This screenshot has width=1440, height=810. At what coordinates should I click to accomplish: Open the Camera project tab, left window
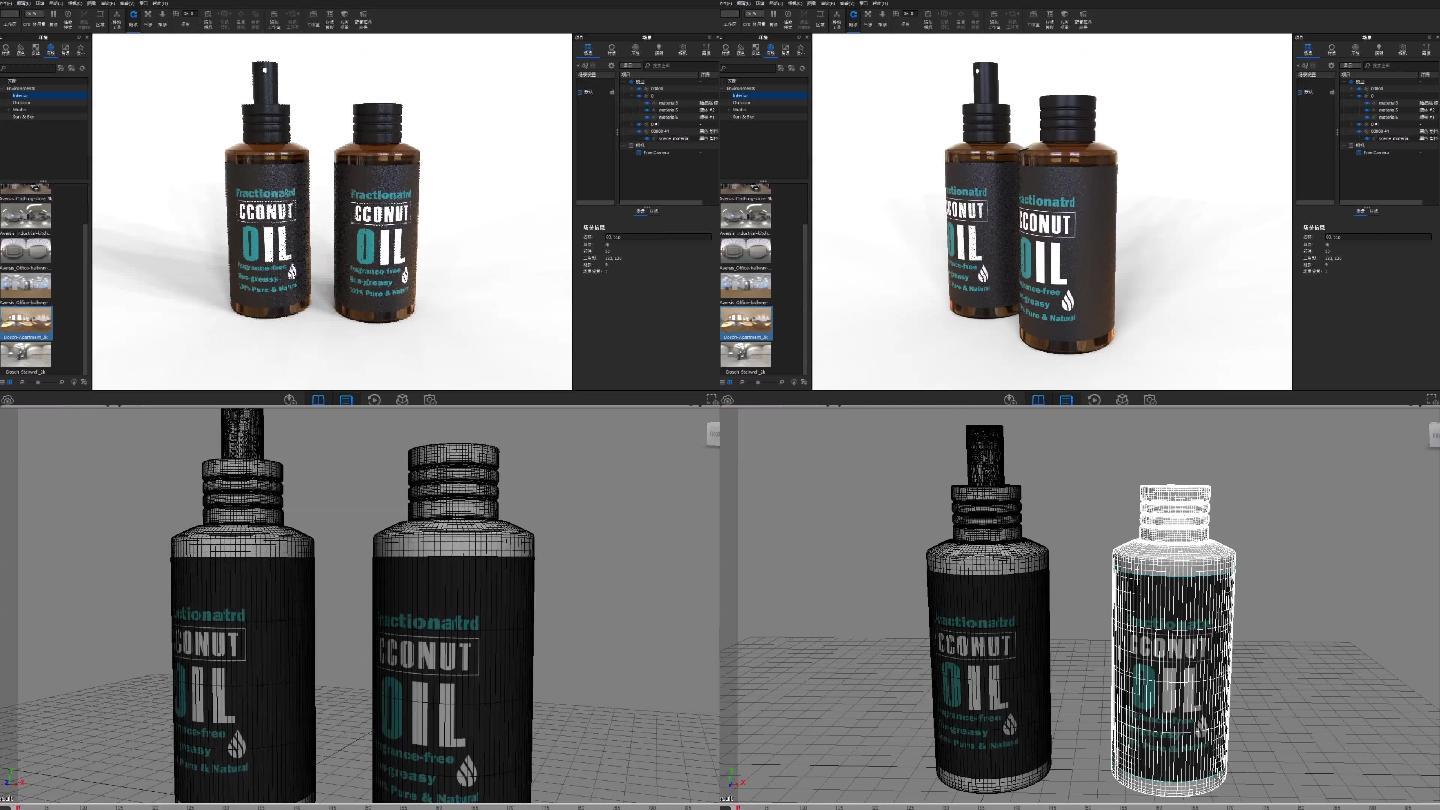tap(682, 49)
